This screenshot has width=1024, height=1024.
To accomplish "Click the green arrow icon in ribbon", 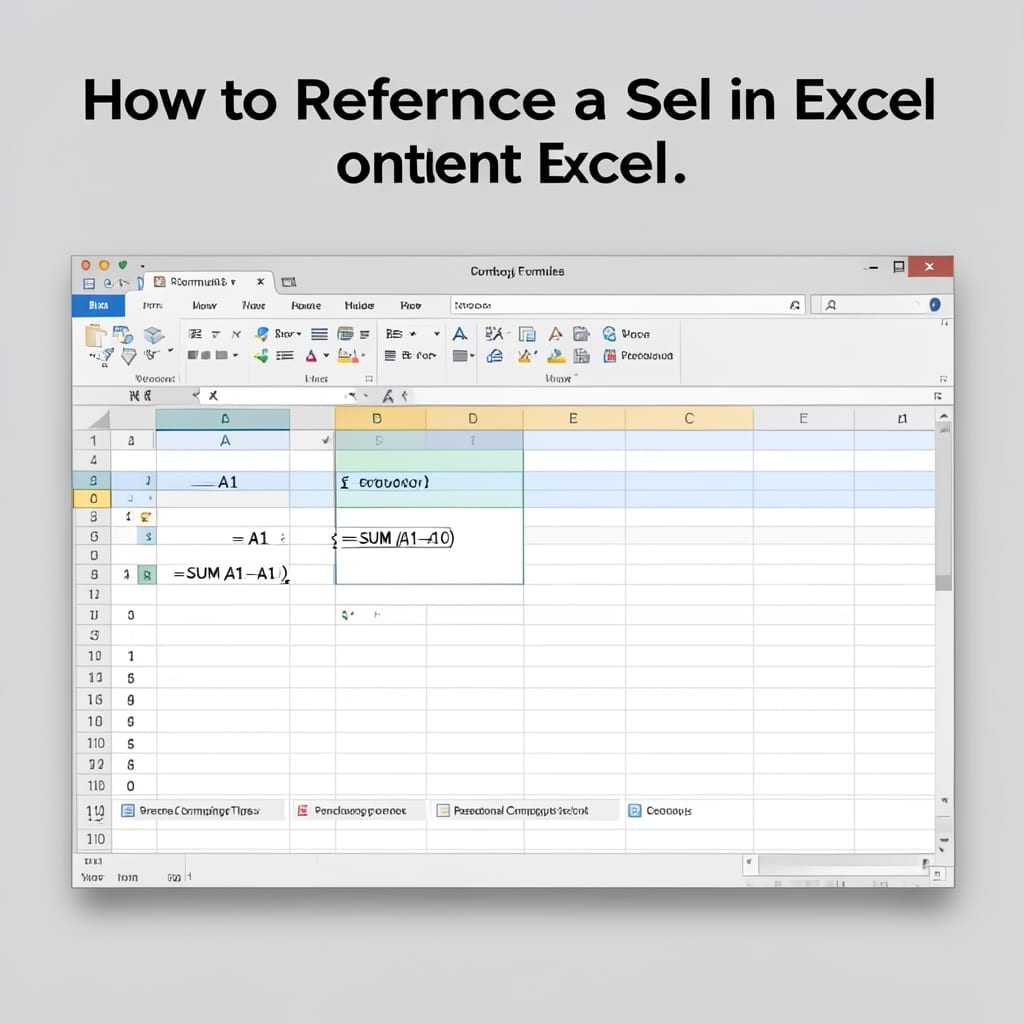I will [x=261, y=355].
